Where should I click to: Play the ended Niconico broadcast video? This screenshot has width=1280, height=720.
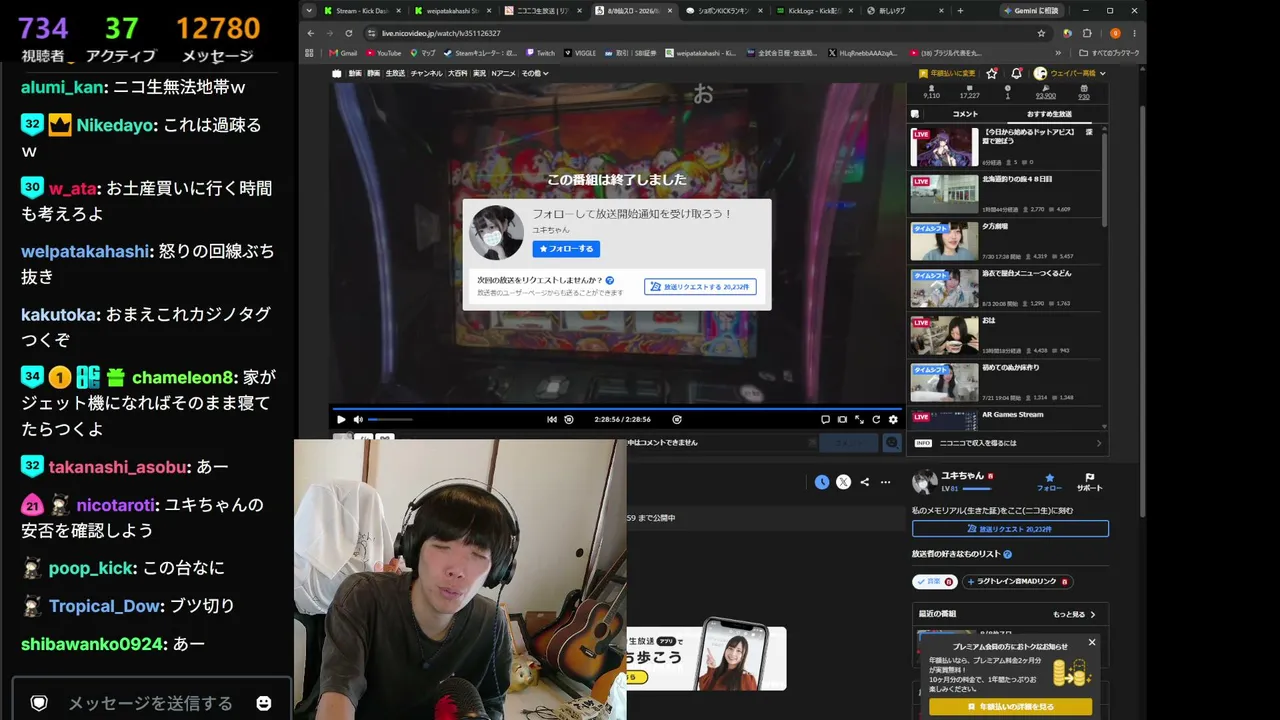click(341, 420)
